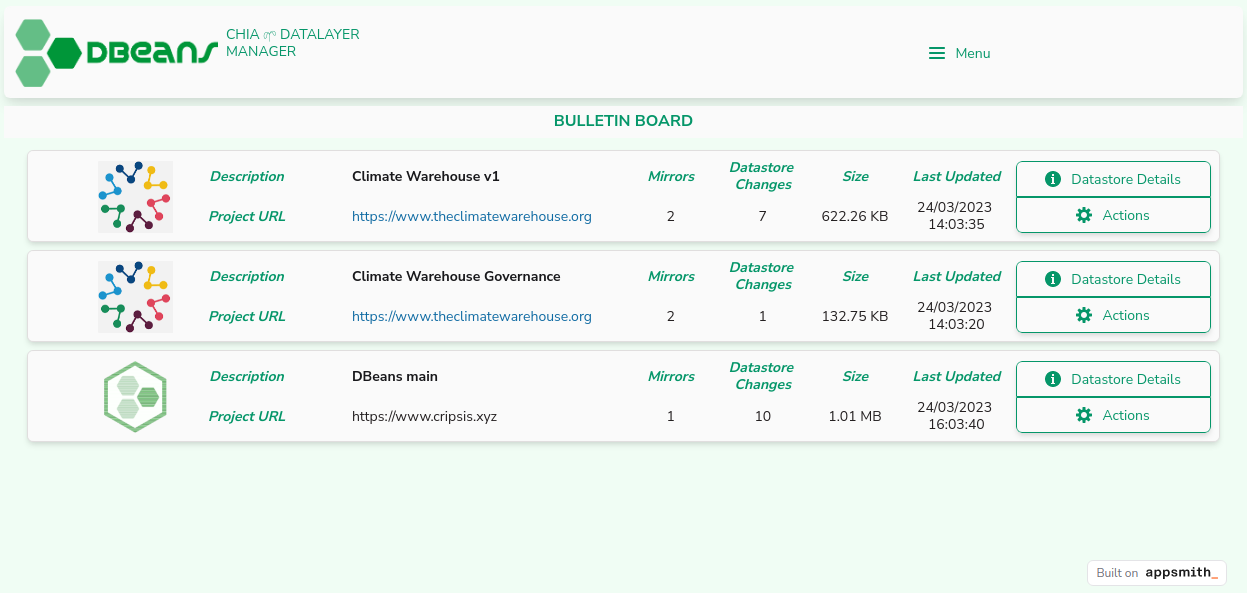Follow the Climate Warehouse v1 project URL link
This screenshot has width=1247, height=593.
coord(472,216)
